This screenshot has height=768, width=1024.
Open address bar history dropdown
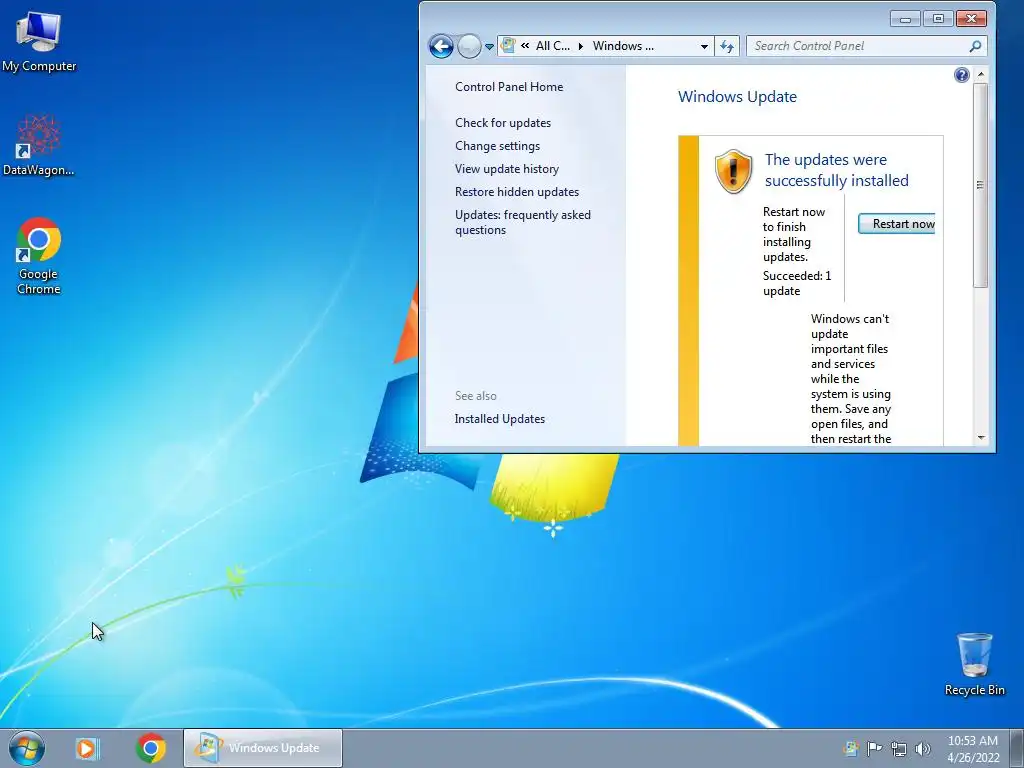[704, 46]
